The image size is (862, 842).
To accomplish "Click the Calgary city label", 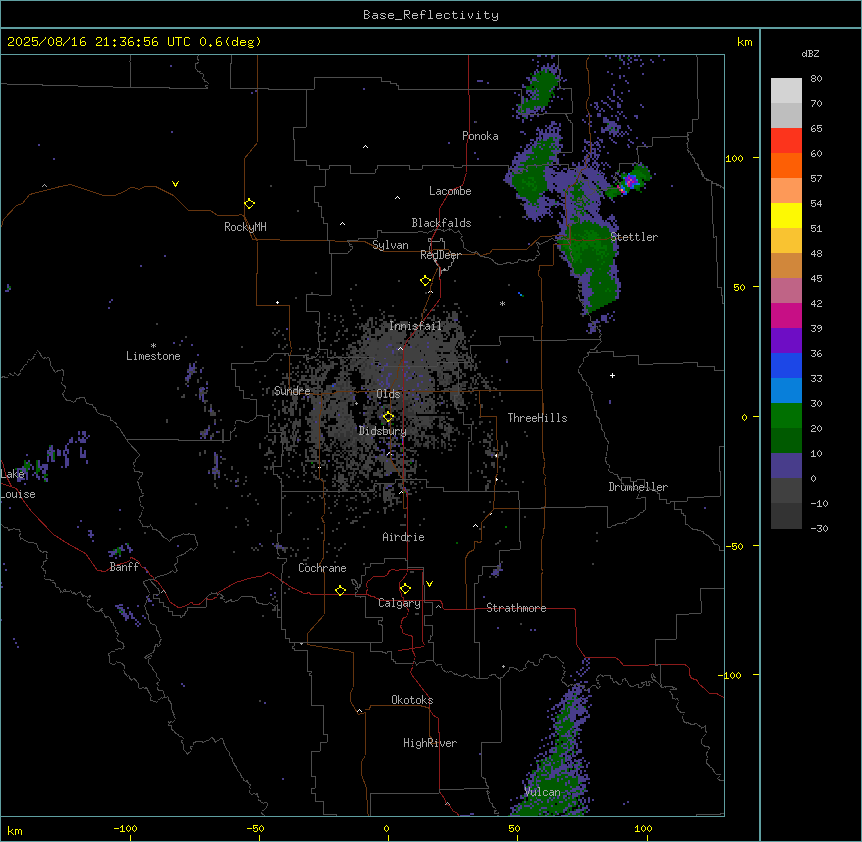I will pos(399,603).
